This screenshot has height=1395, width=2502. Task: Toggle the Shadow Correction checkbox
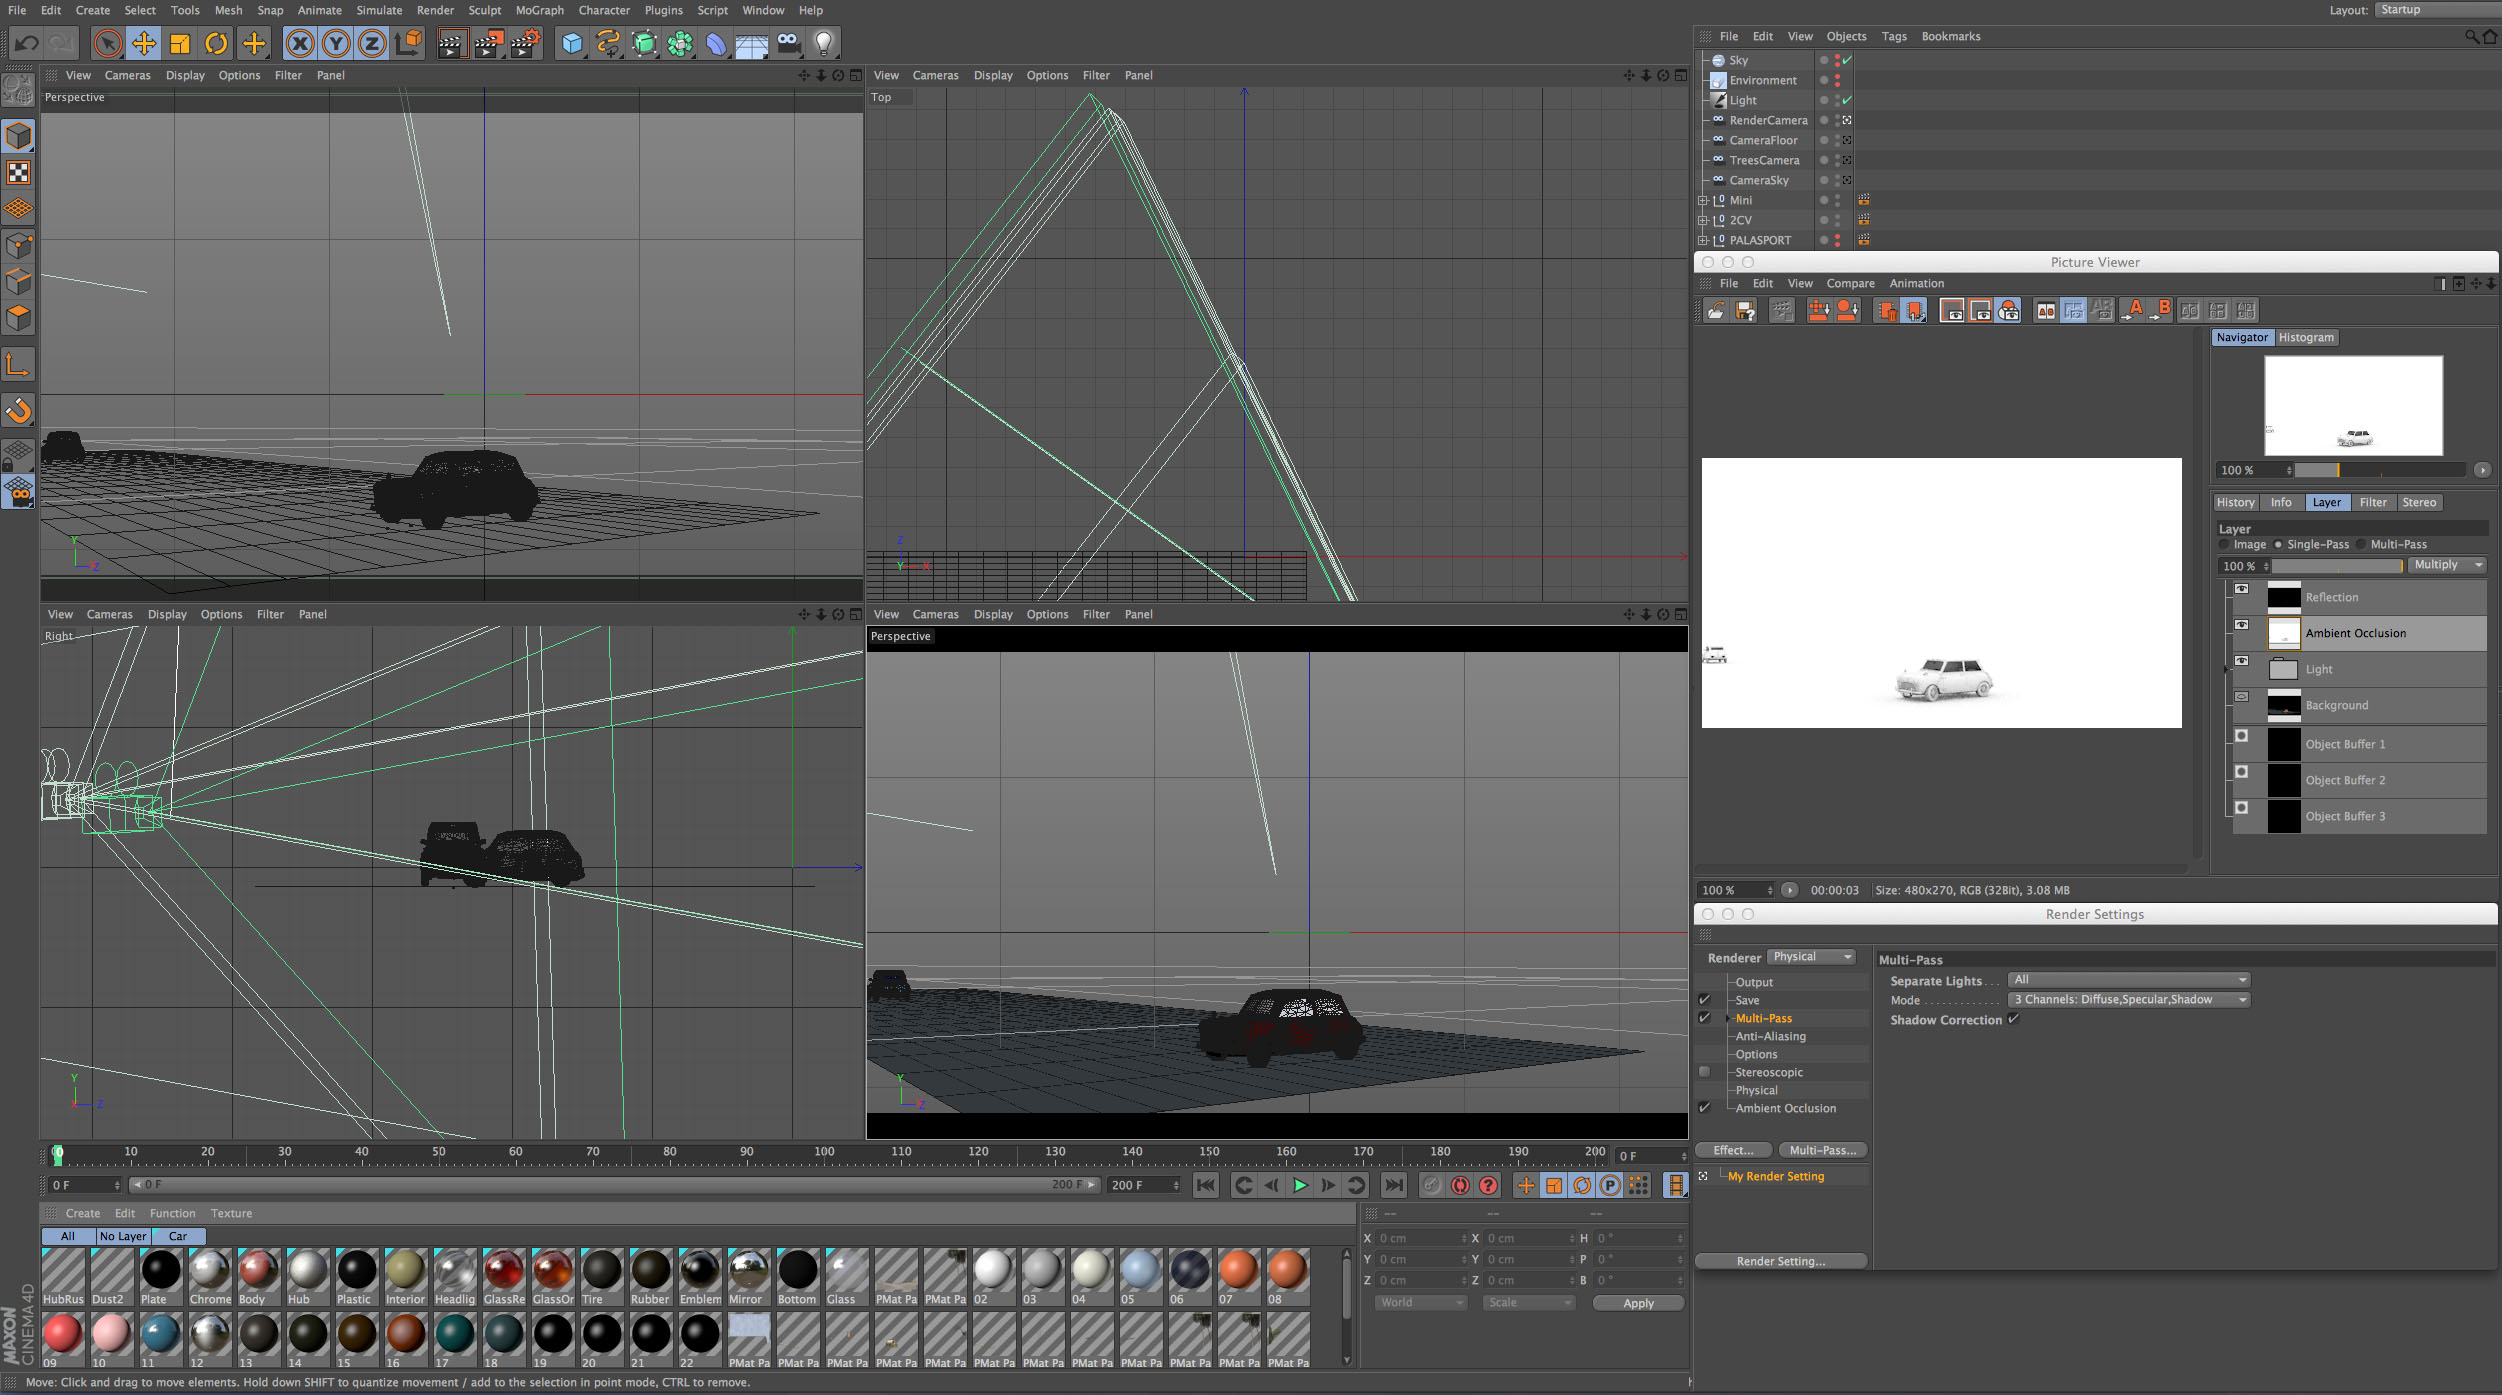pyautogui.click(x=2013, y=1019)
